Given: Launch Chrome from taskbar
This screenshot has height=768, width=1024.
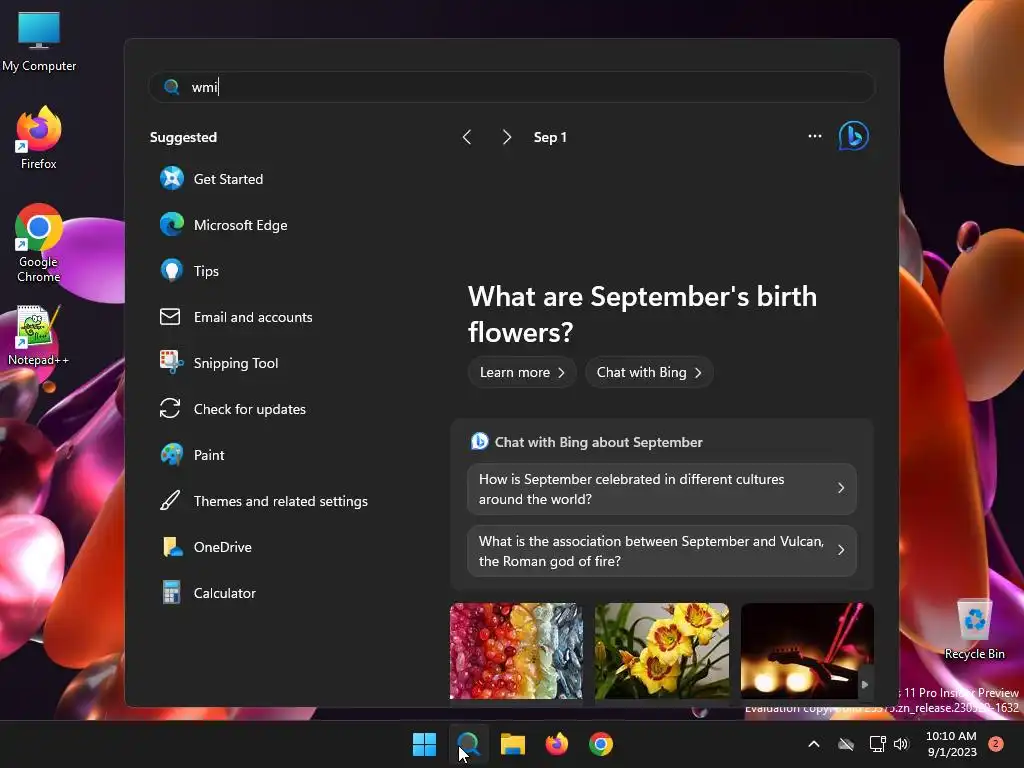Looking at the screenshot, I should 601,744.
